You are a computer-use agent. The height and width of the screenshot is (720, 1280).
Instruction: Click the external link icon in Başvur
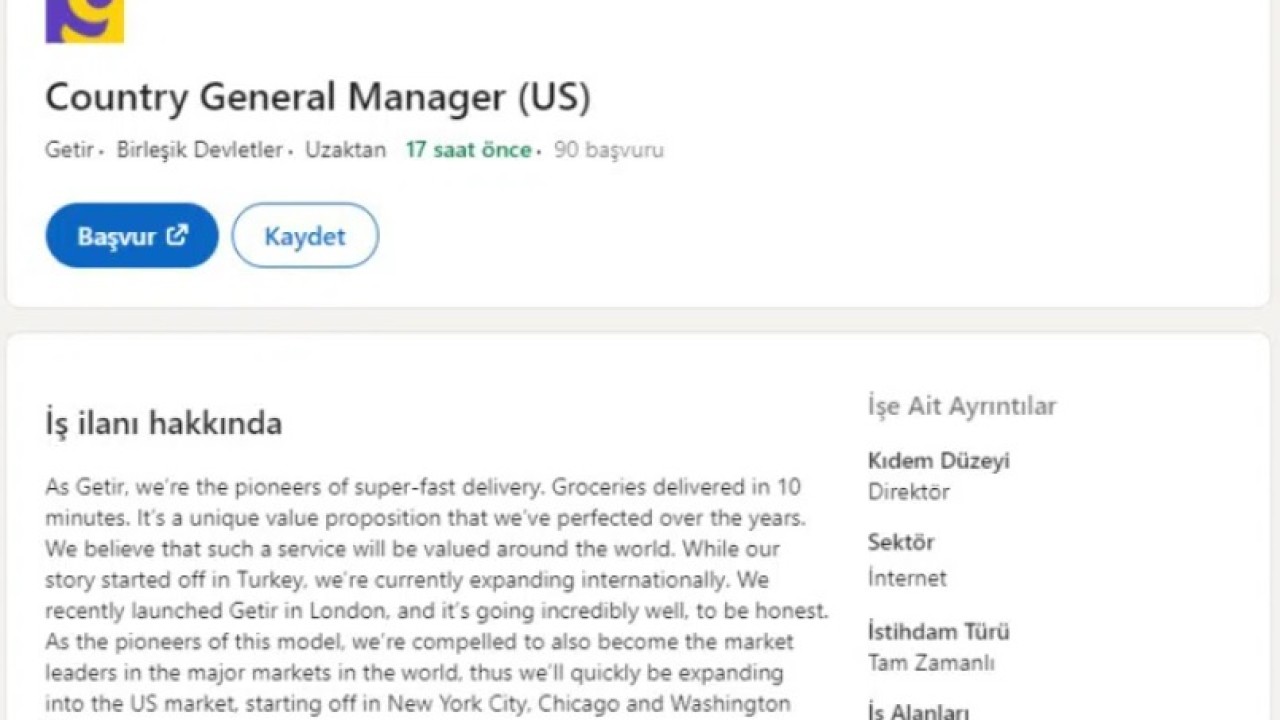[x=177, y=235]
